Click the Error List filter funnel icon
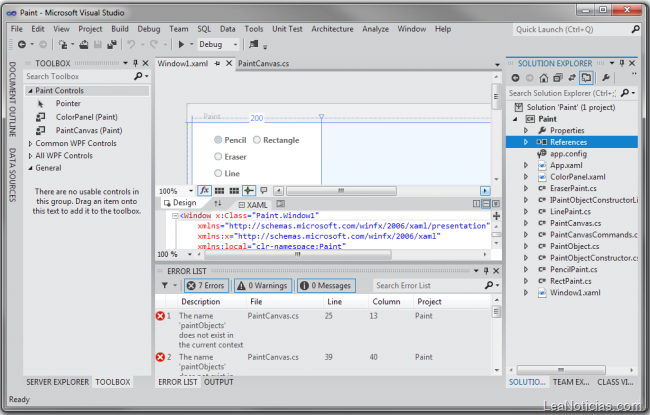 click(165, 285)
